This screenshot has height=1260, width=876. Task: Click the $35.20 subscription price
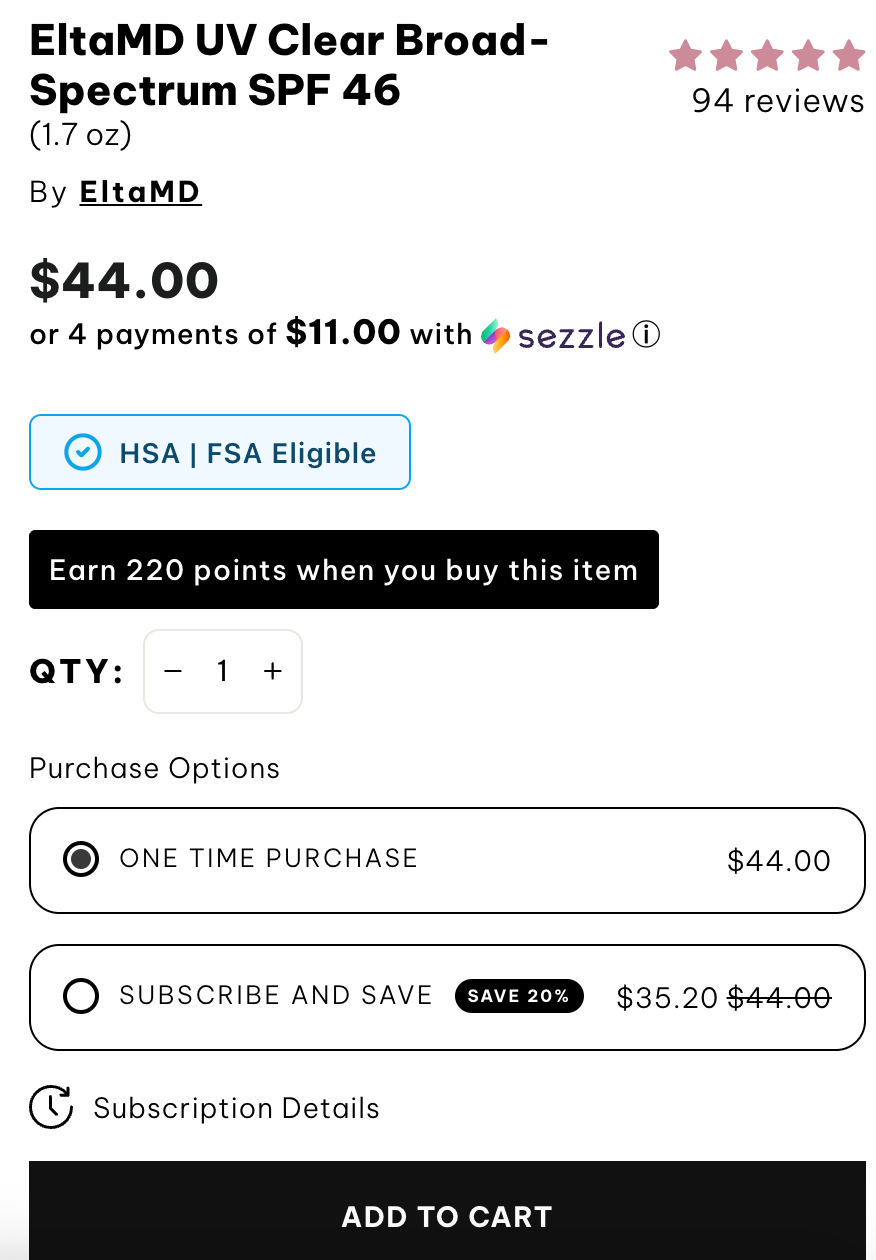coord(667,997)
